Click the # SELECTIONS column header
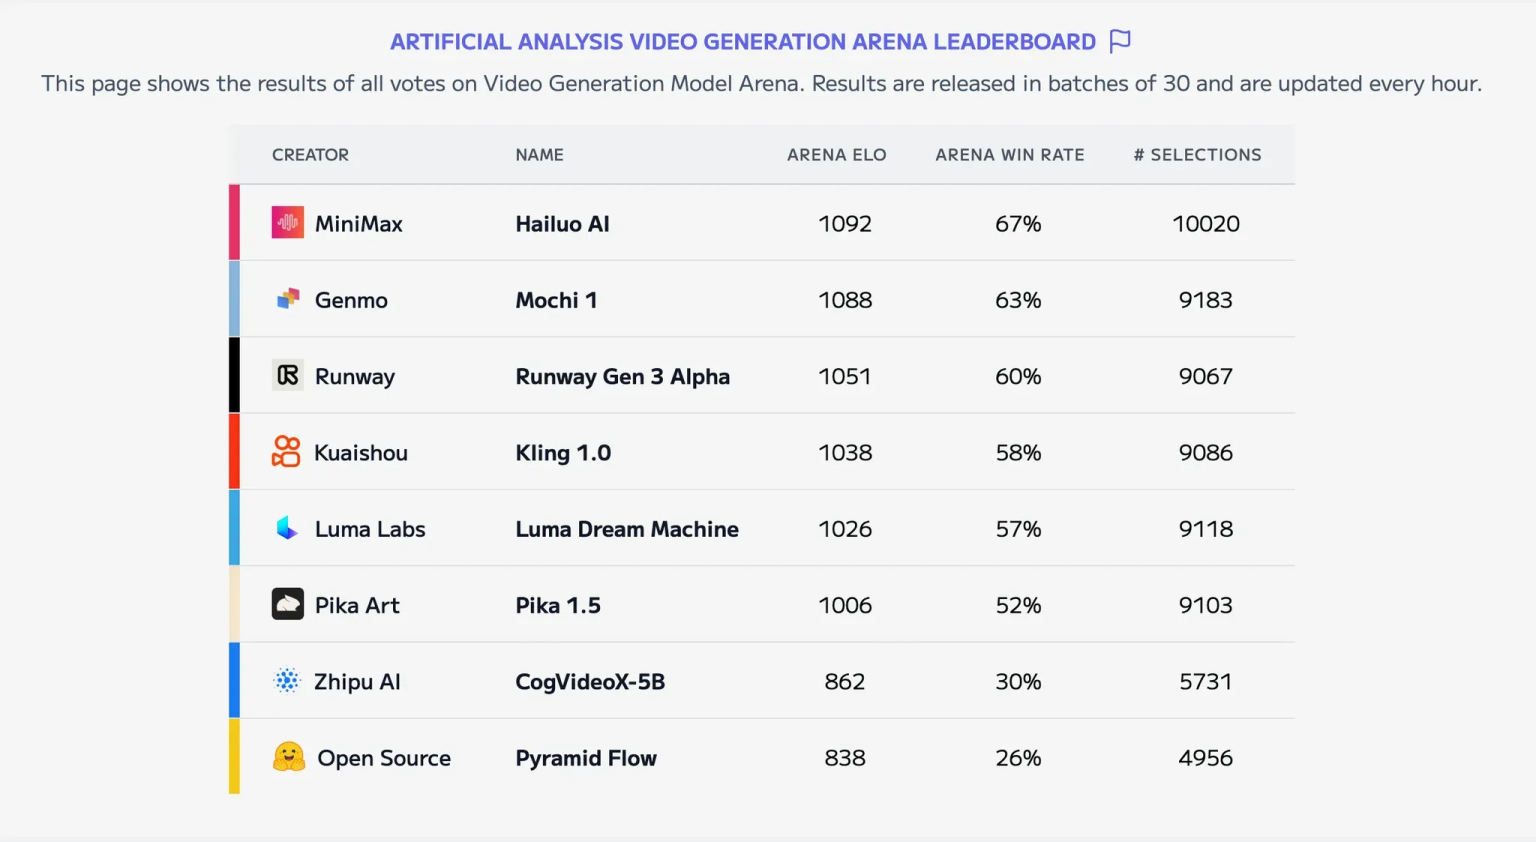The width and height of the screenshot is (1536, 842). pos(1197,155)
